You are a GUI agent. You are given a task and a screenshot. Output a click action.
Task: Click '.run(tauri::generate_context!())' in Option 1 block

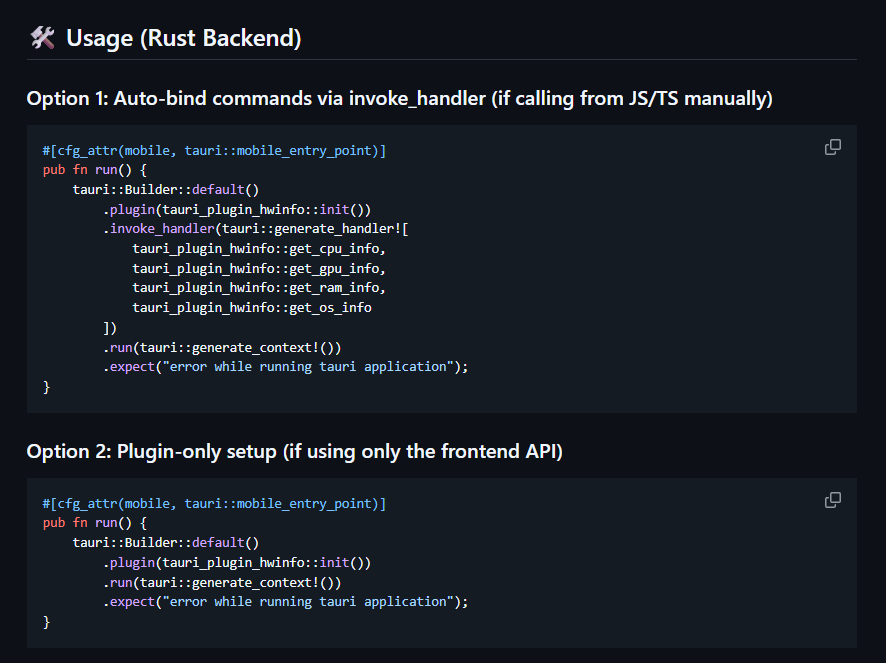(x=222, y=348)
